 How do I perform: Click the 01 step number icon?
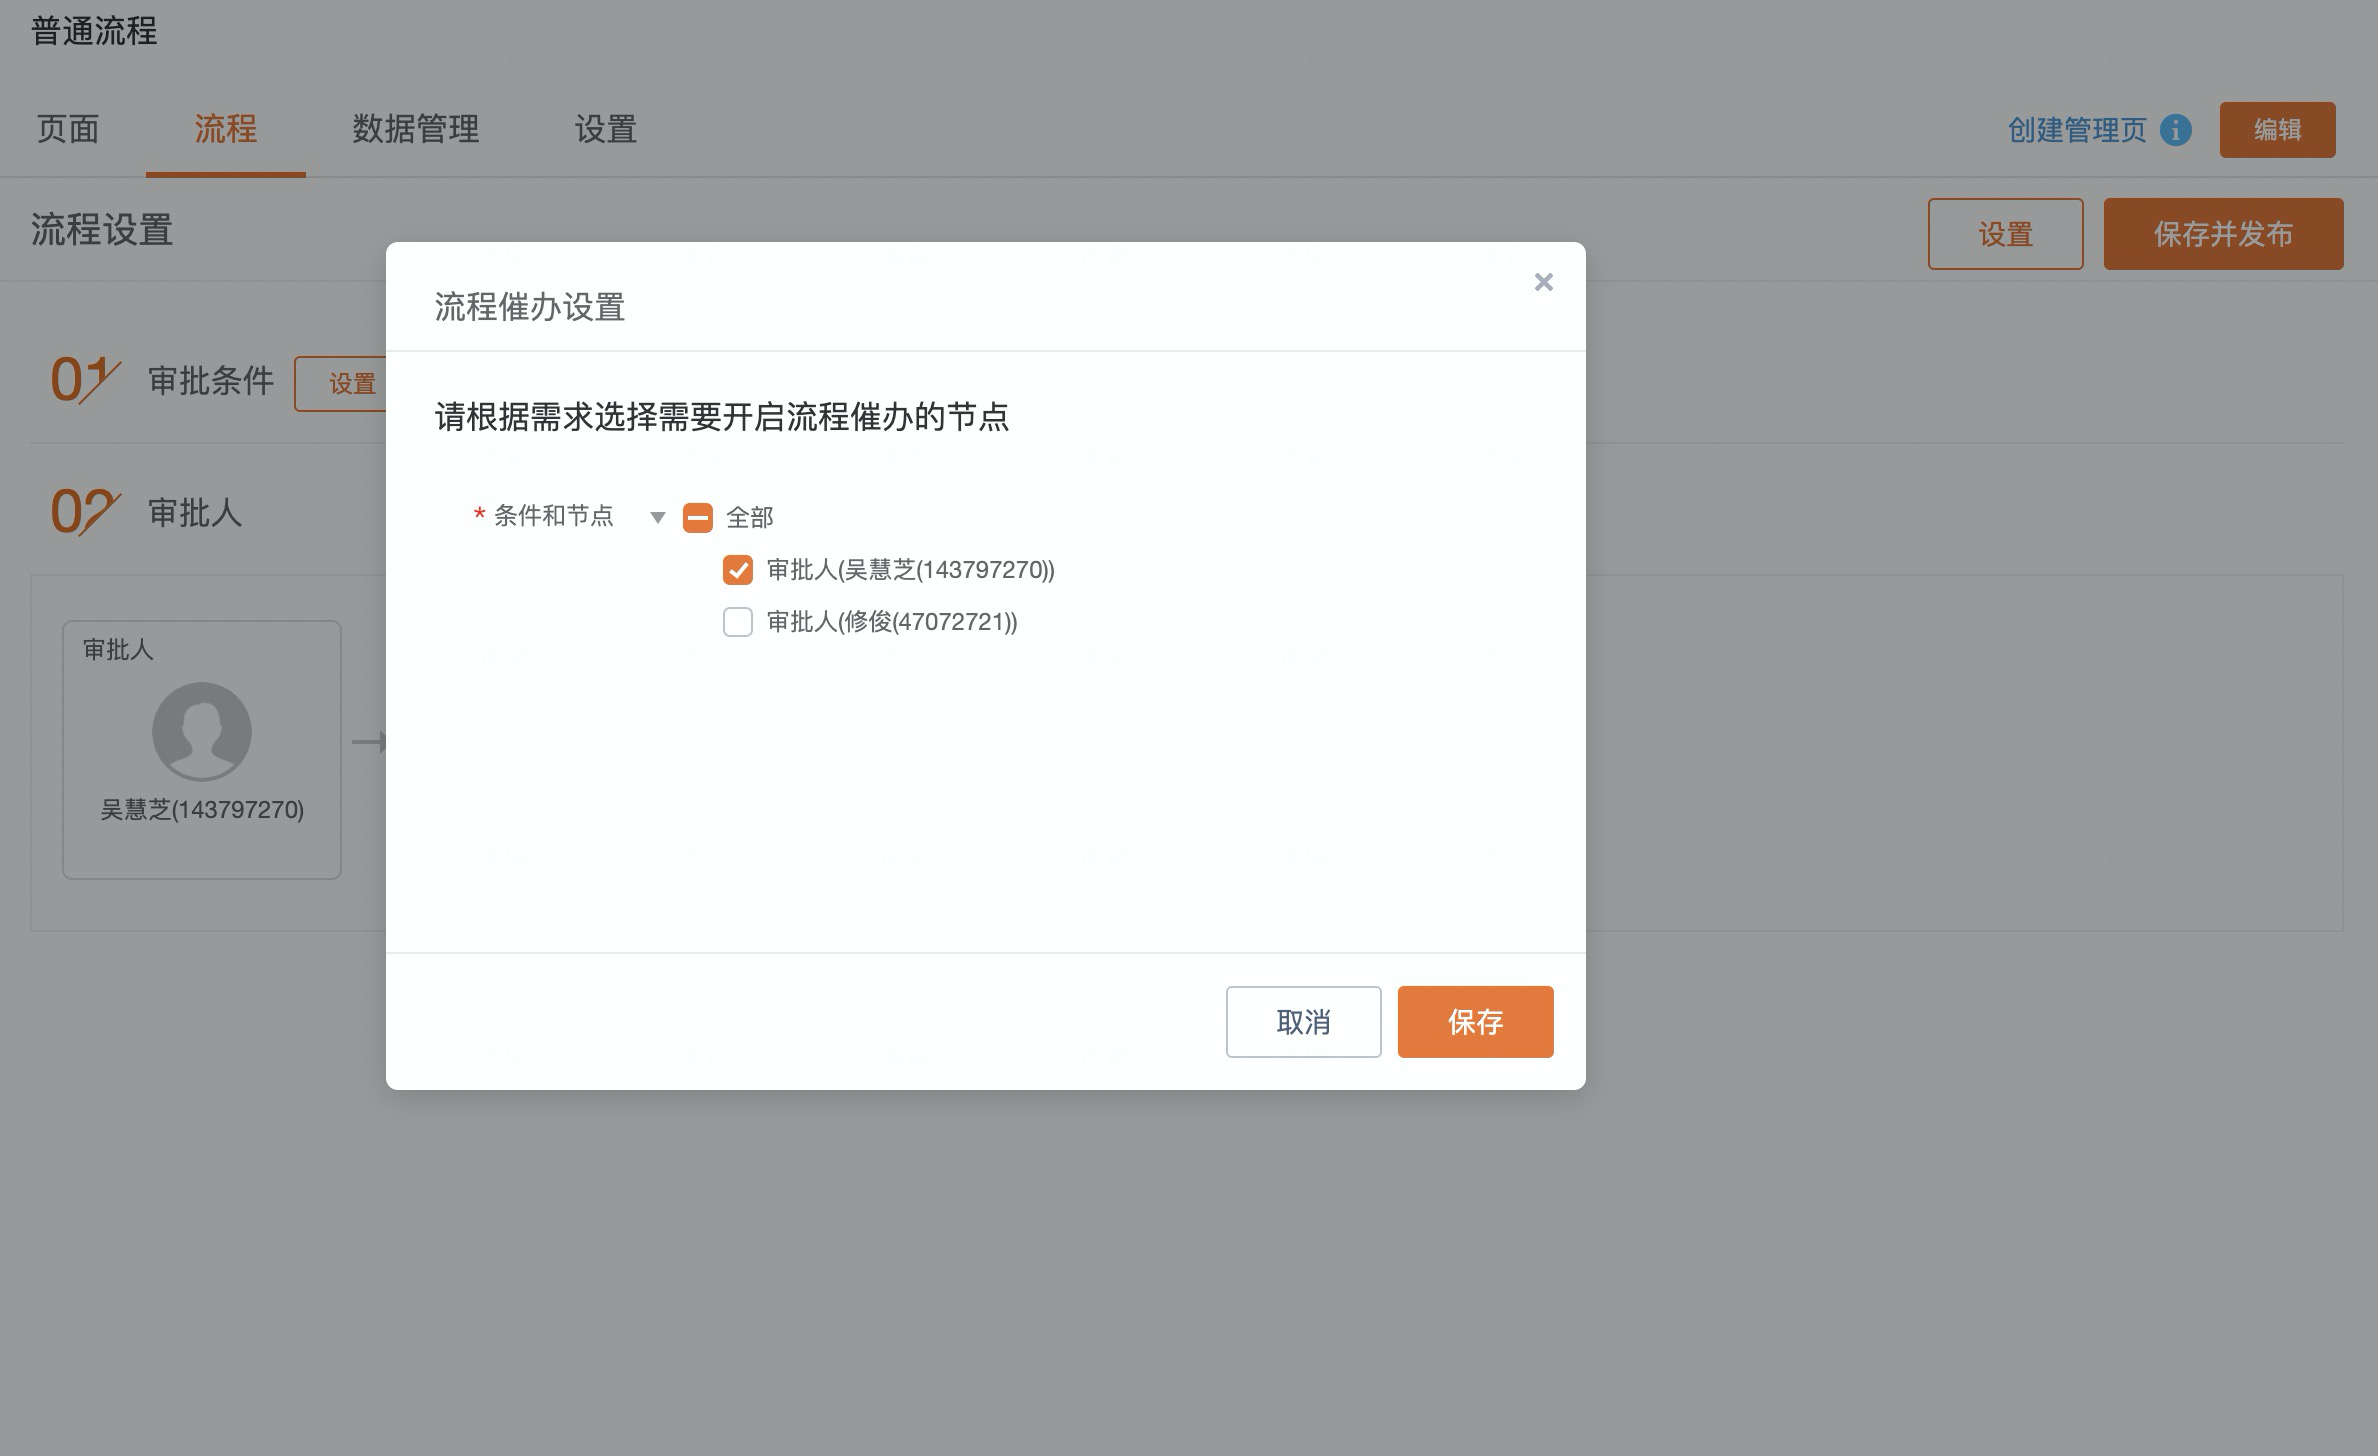point(85,381)
